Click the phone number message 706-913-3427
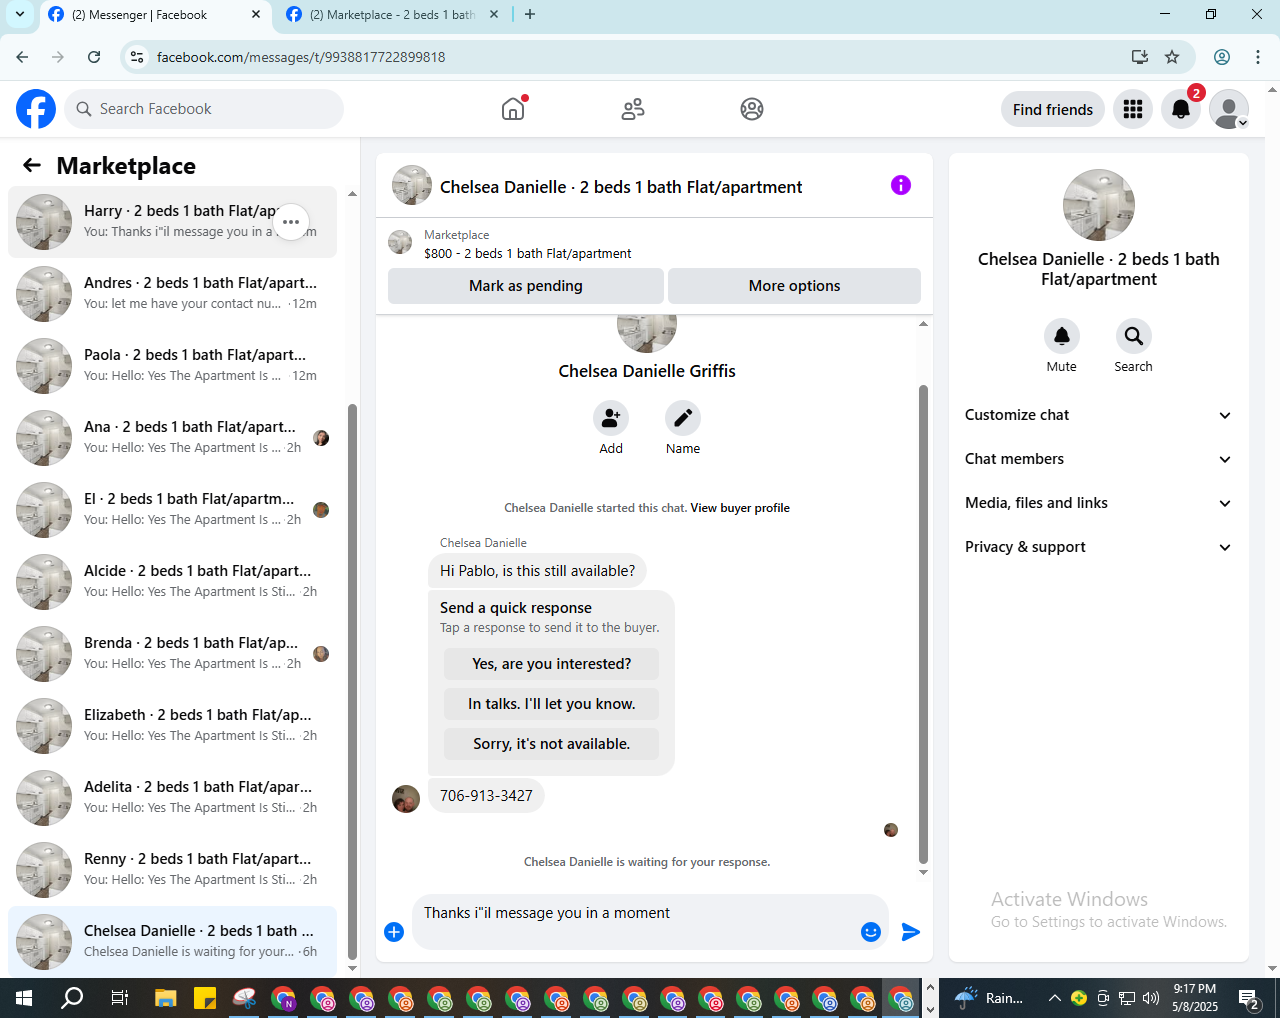The image size is (1280, 1018). point(486,796)
